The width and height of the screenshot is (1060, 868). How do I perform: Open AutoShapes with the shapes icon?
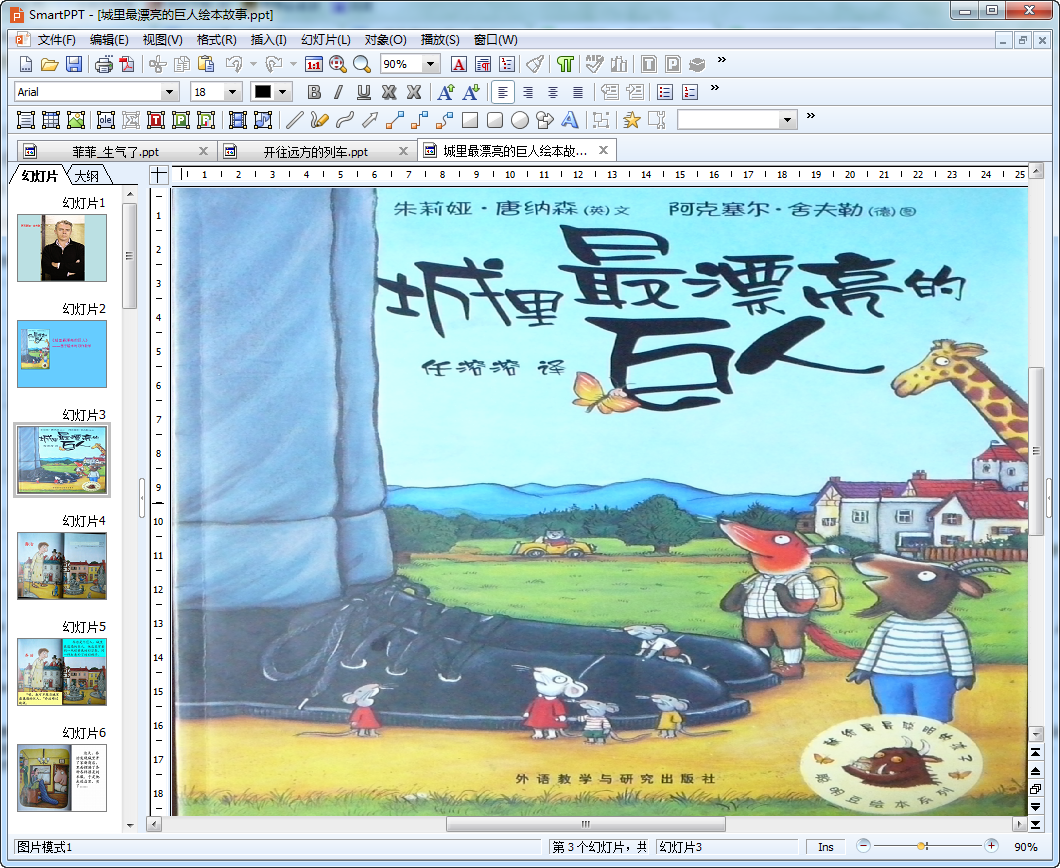point(545,120)
